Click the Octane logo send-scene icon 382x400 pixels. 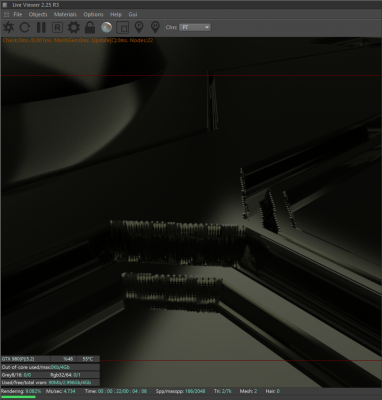pyautogui.click(x=8, y=27)
